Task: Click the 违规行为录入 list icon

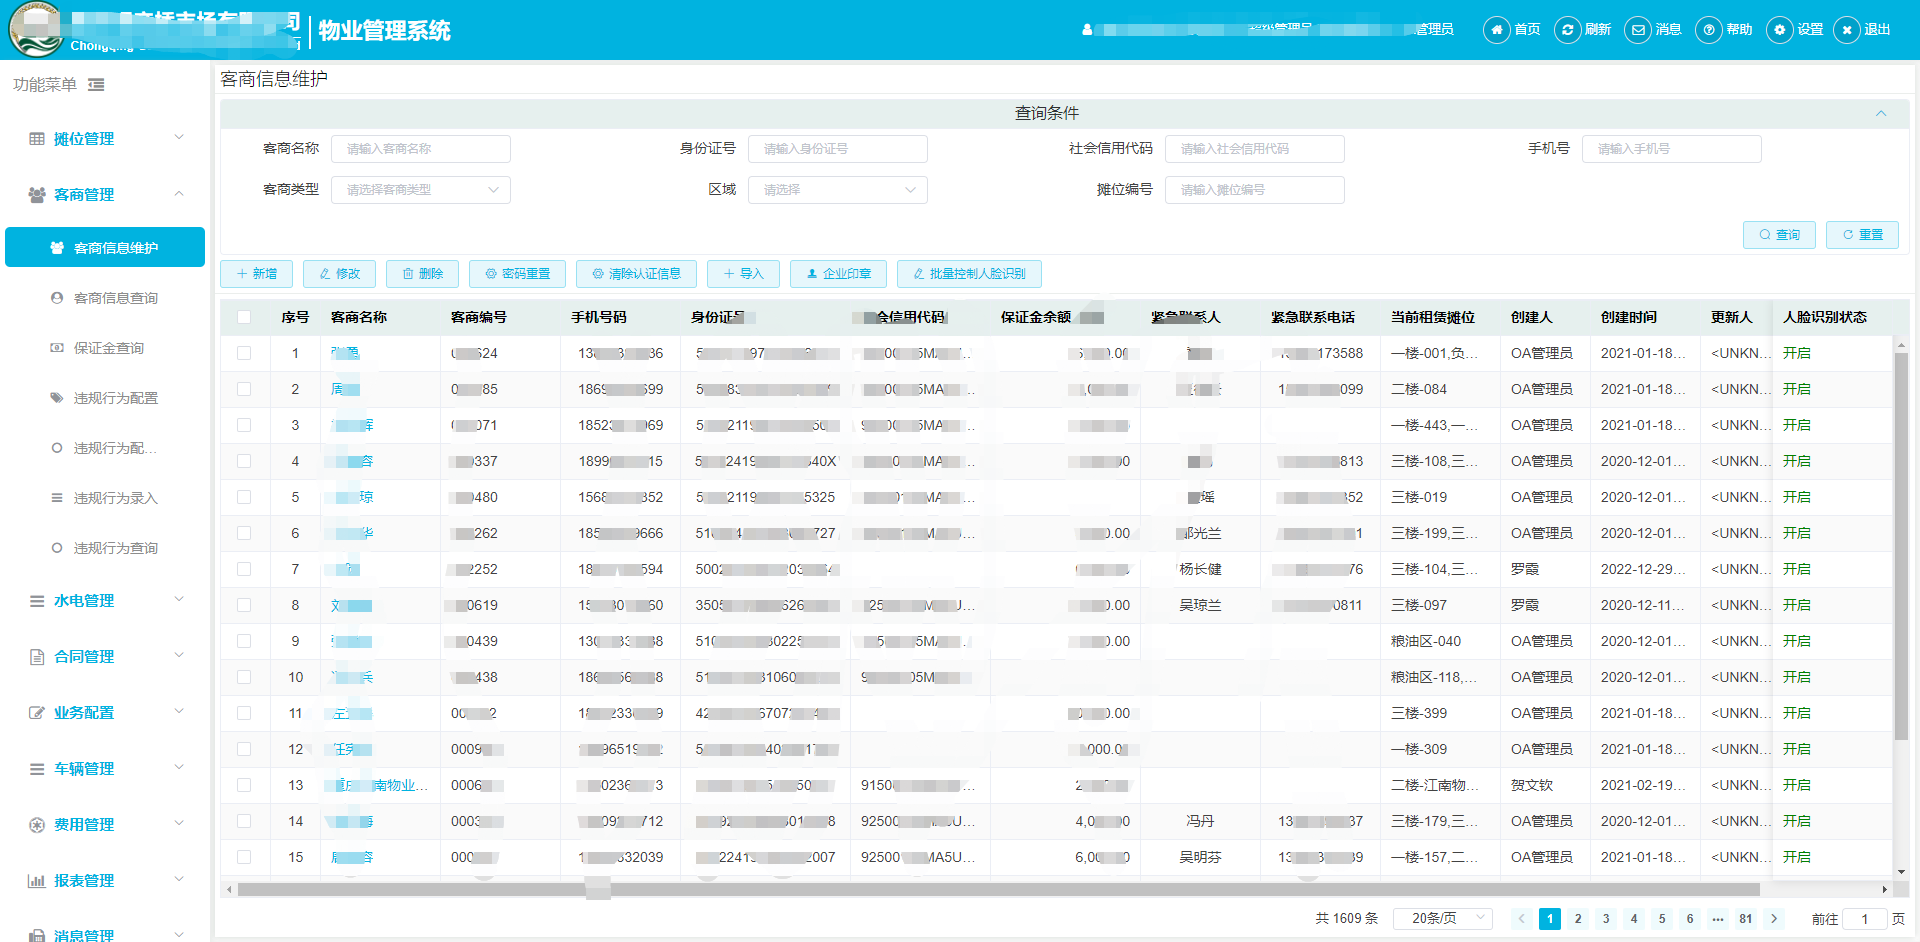Action: (x=57, y=498)
